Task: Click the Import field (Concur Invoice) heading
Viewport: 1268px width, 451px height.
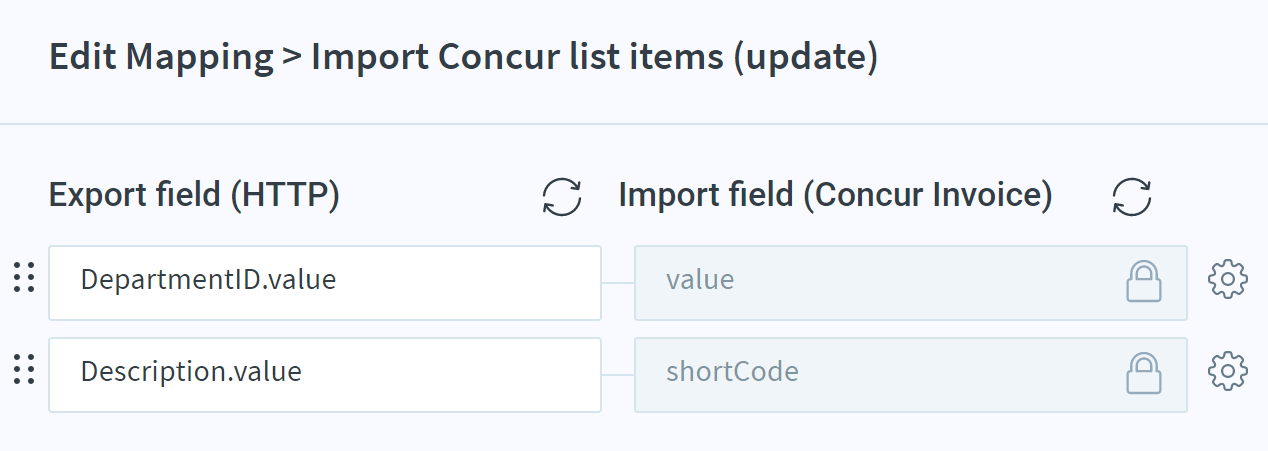Action: pyautogui.click(x=835, y=196)
